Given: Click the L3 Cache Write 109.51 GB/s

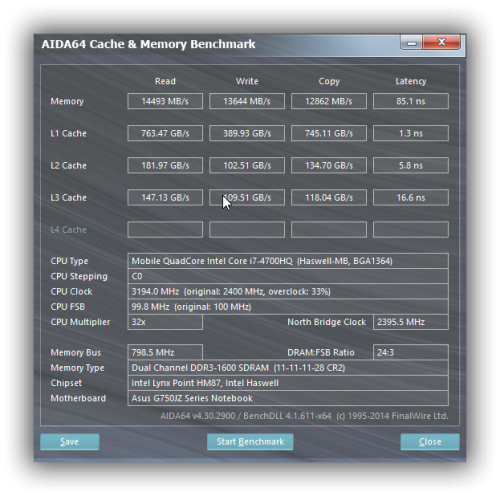Looking at the screenshot, I should pos(247,197).
